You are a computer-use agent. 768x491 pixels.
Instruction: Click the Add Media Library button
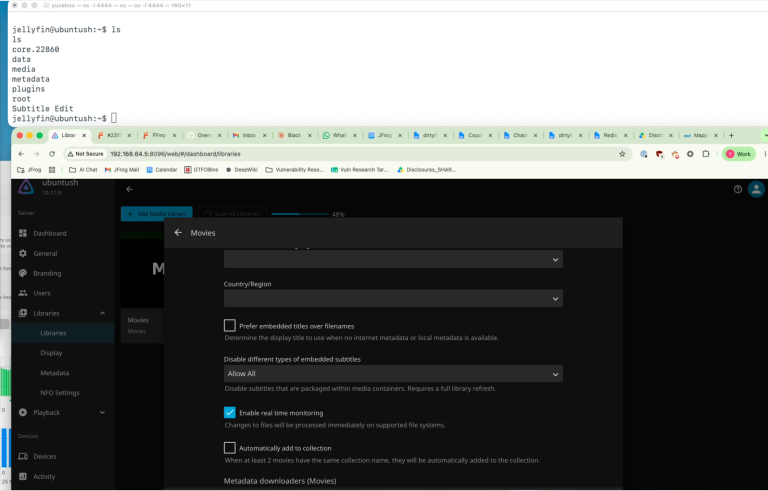coord(157,214)
